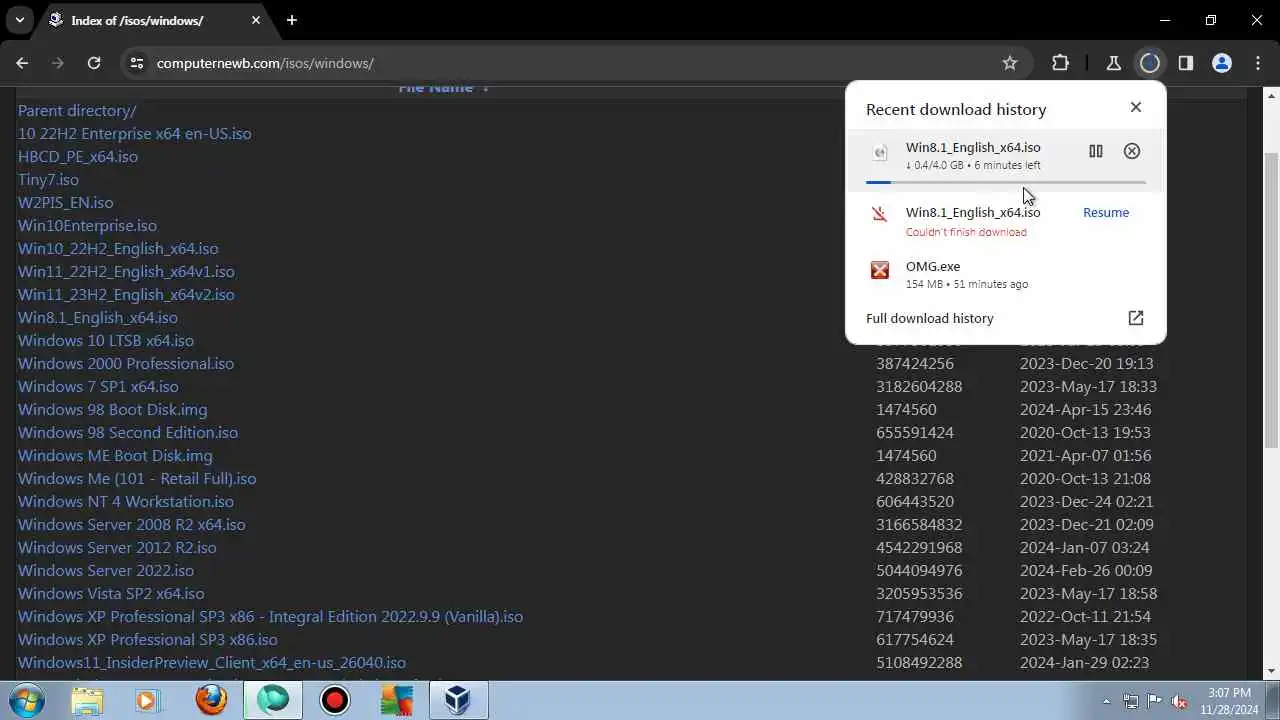The image size is (1280, 720).
Task: Click the muted volume tray icon
Action: [x=1179, y=701]
